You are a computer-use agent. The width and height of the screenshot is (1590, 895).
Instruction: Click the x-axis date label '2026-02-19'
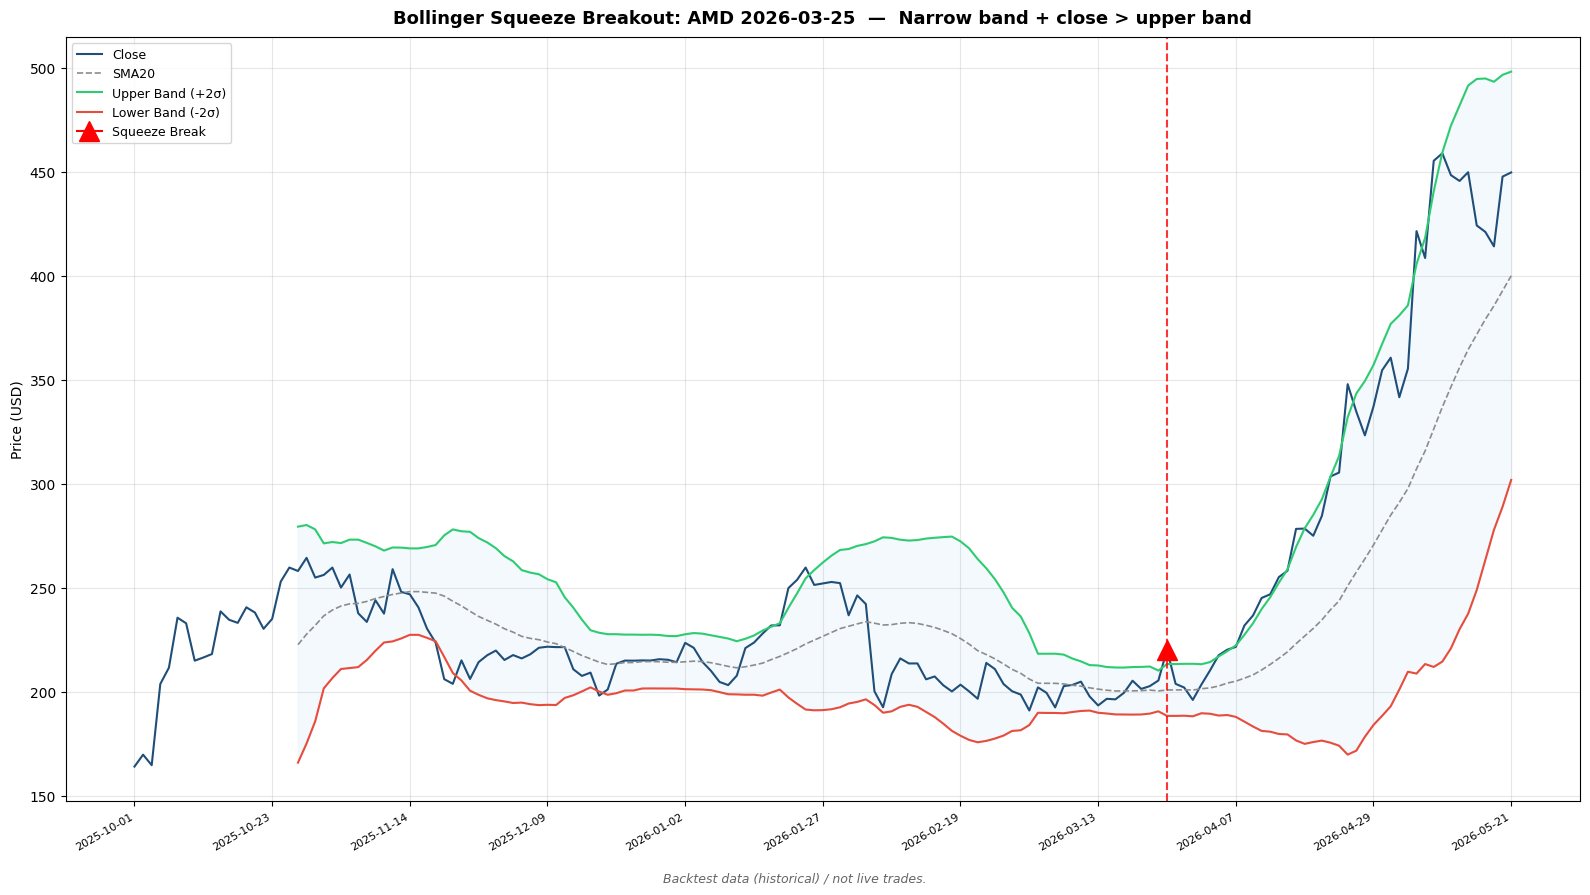[x=932, y=831]
